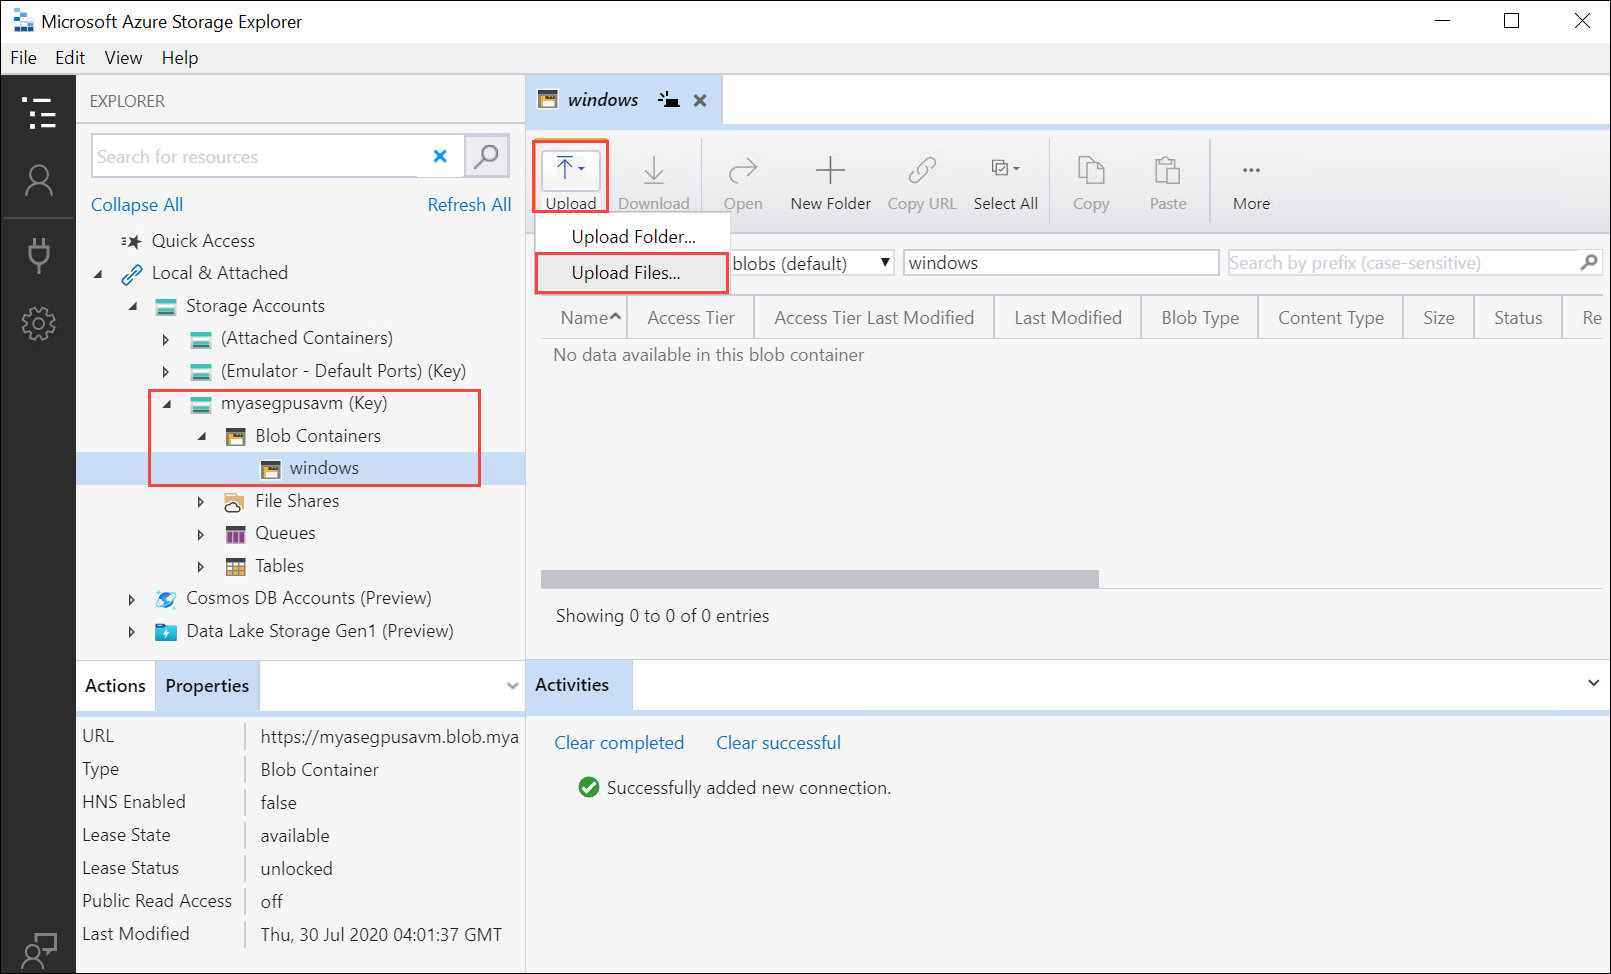Click the Download toolbar icon
Viewport: 1611px width, 974px height.
coord(654,180)
